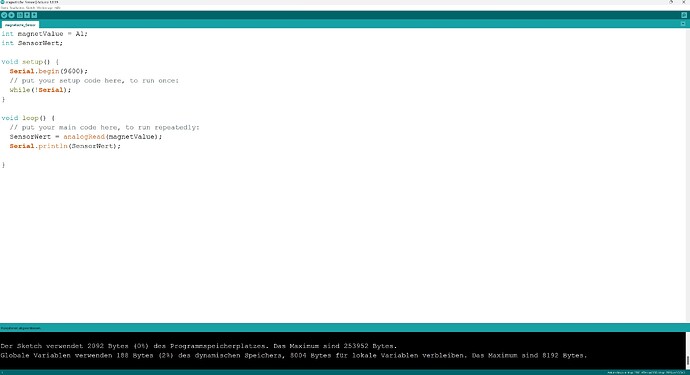Close the Arduino IDE window
The height and width of the screenshot is (375, 690).
pos(684,2)
